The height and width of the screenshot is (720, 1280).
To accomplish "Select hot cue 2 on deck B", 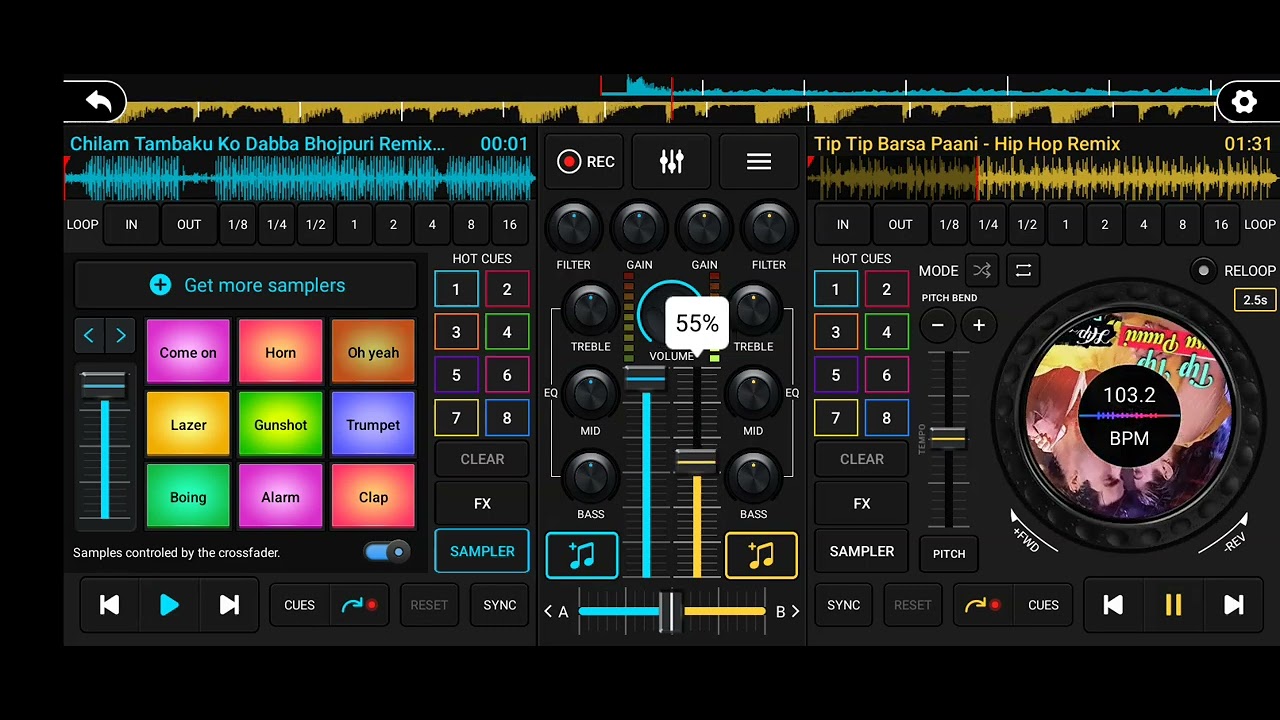I will 886,290.
